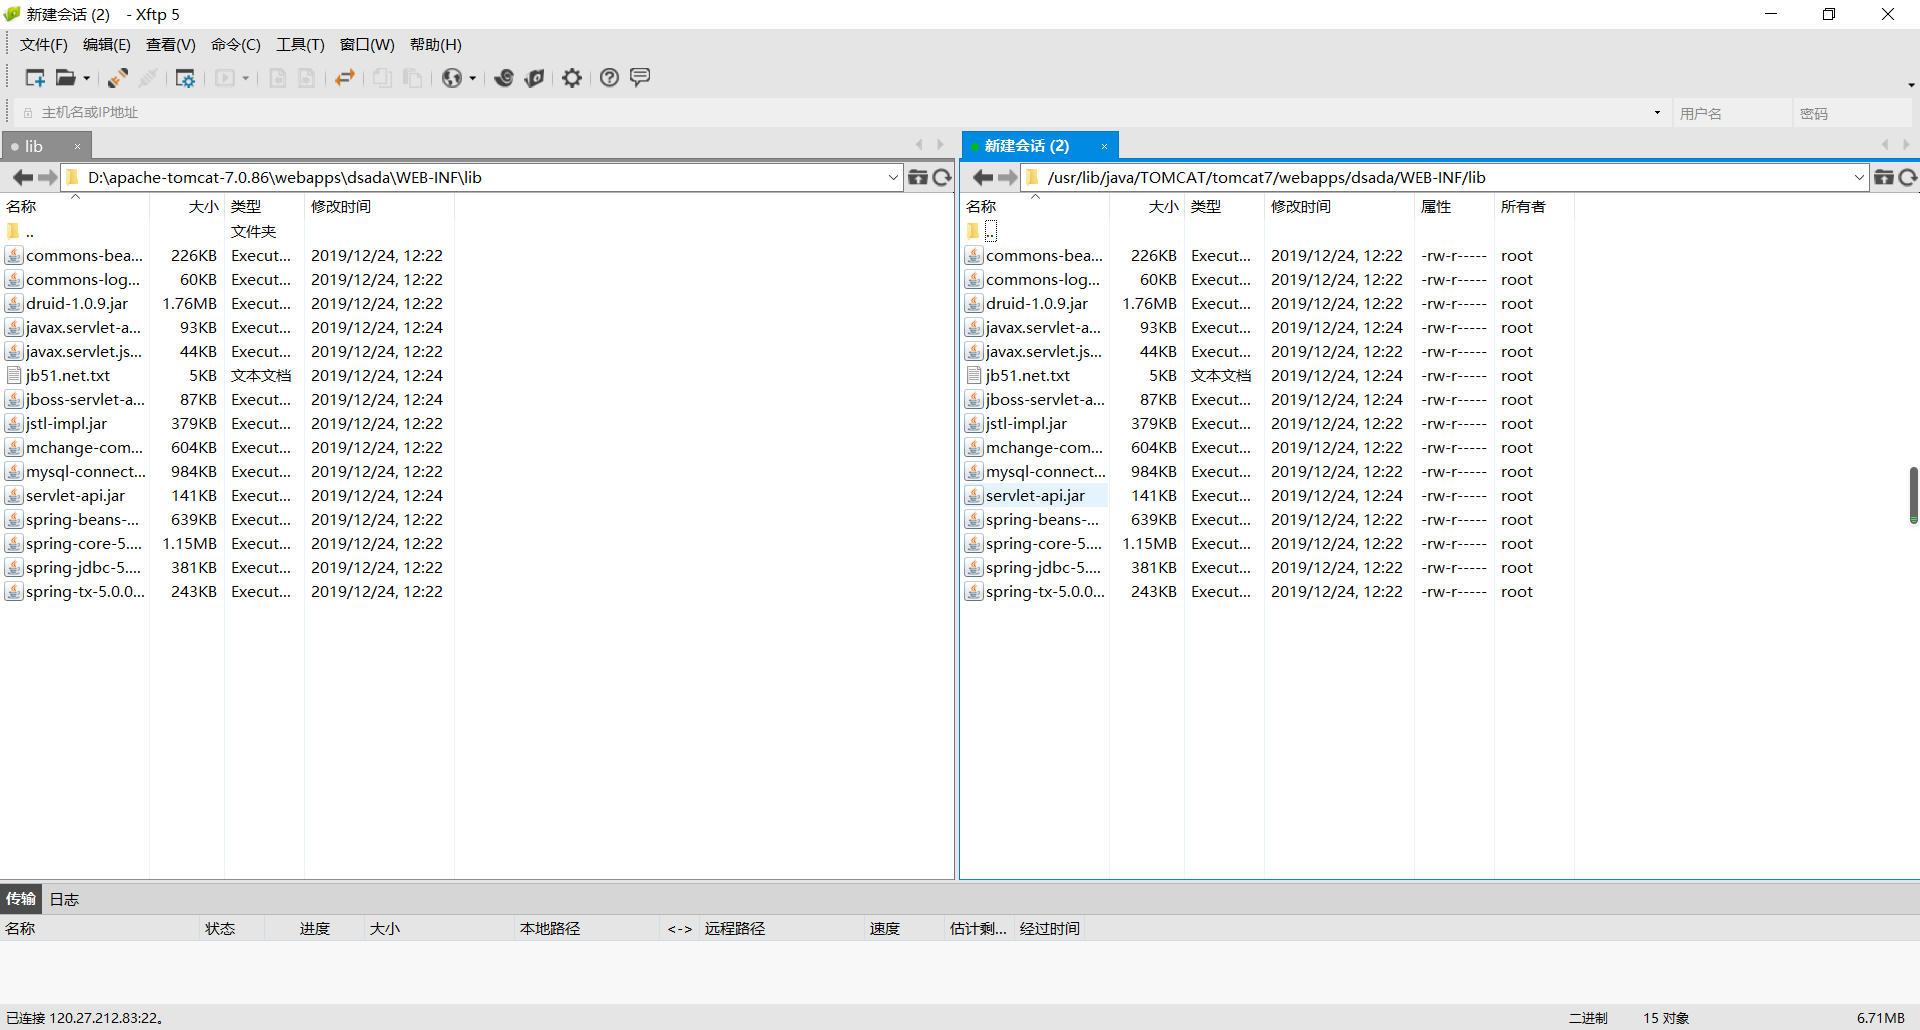Sort remote pane by 属性 column
Screen dimensions: 1920x1030
point(1454,206)
